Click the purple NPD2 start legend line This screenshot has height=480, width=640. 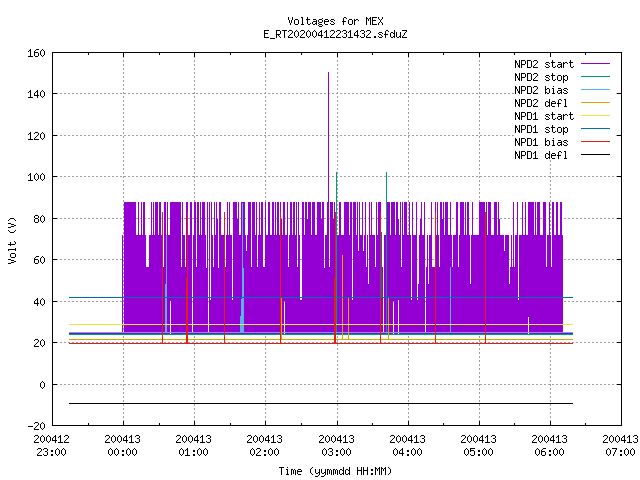click(595, 64)
